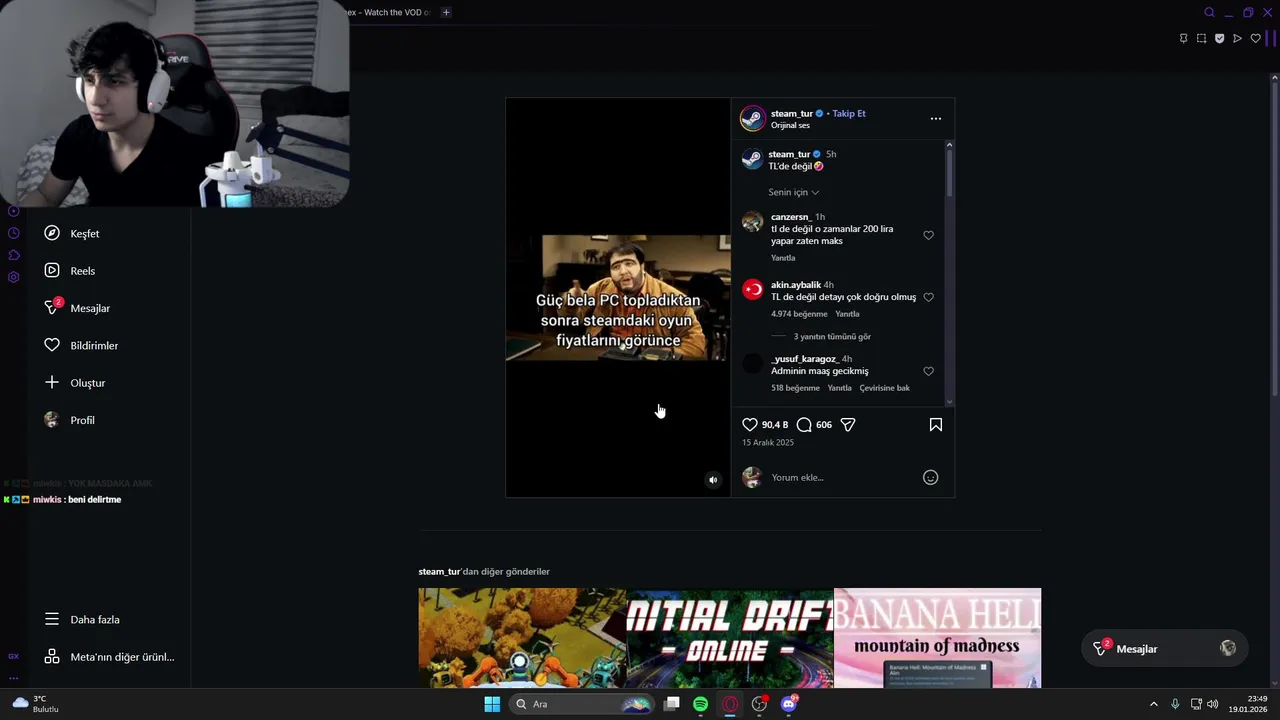Screen dimensions: 1280x720
Task: Take a snapshot with the toolbar capture icon
Action: [1201, 38]
